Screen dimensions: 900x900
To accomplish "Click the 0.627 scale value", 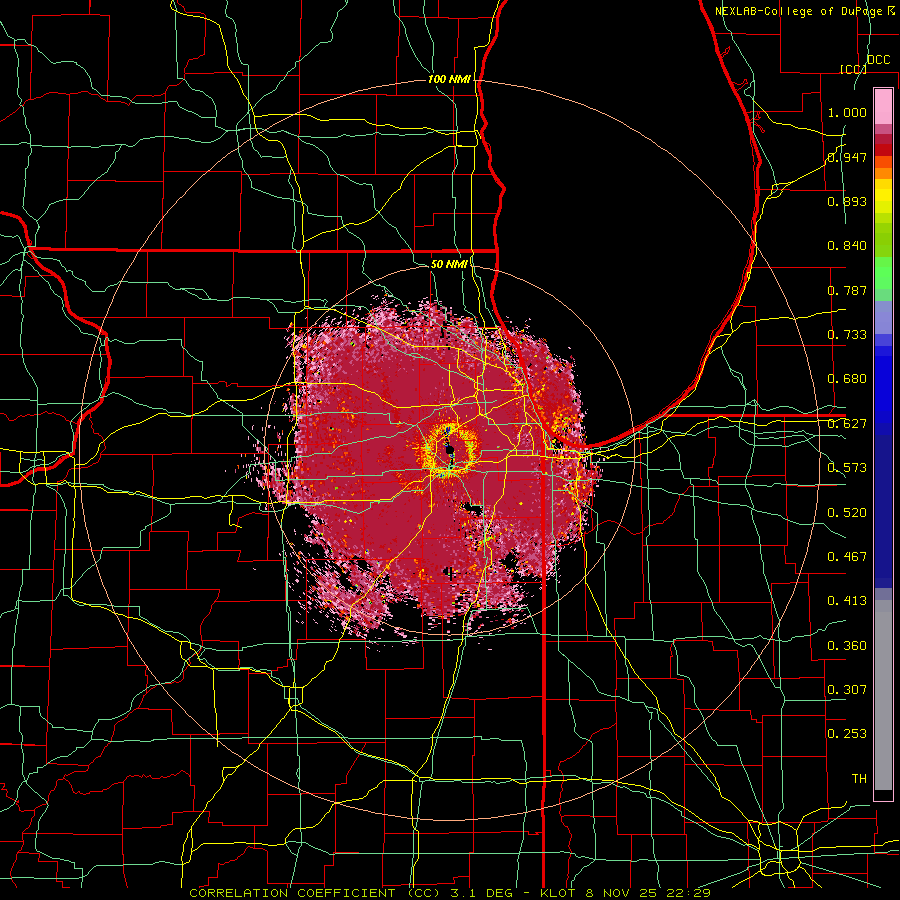I will coord(847,424).
